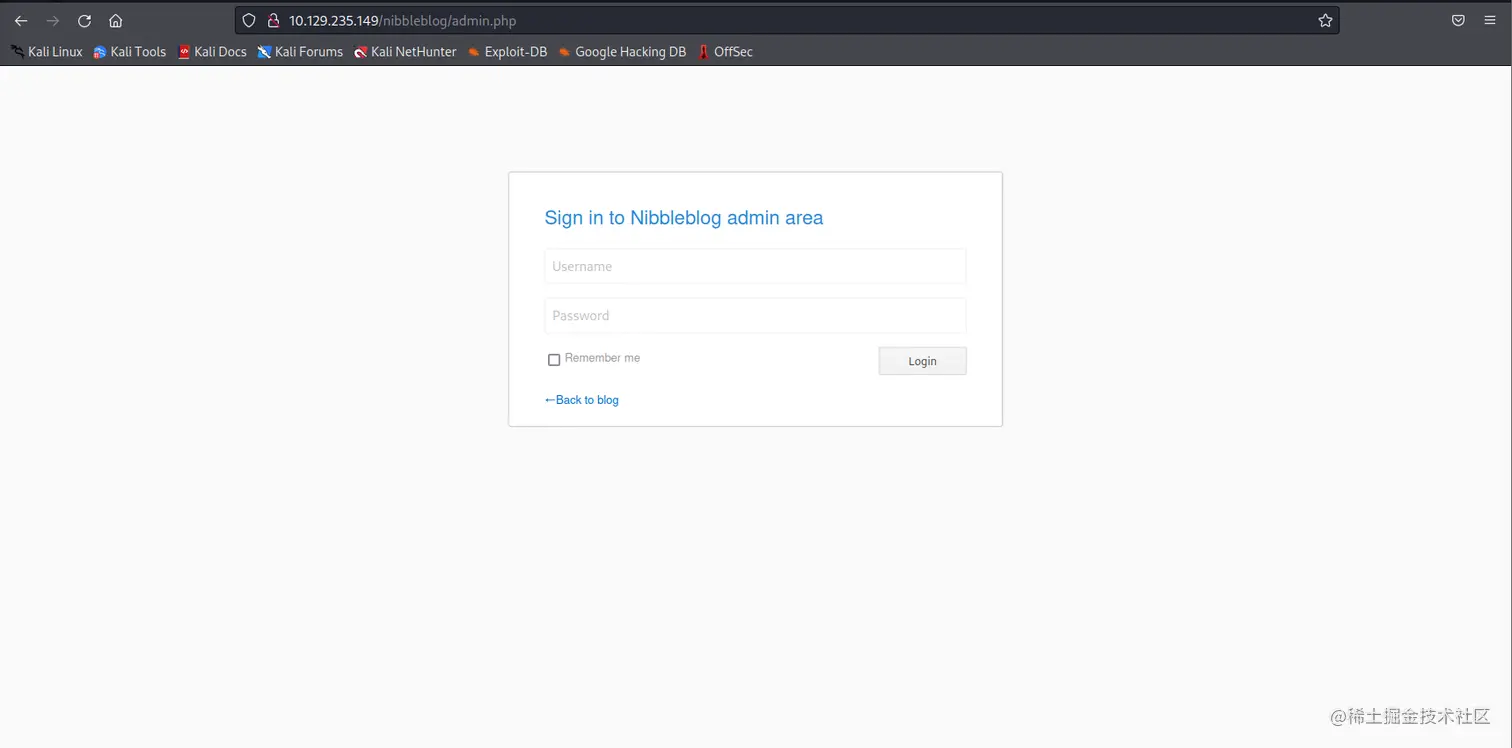
Task: Open Kali Linux bookmark
Action: [47, 52]
